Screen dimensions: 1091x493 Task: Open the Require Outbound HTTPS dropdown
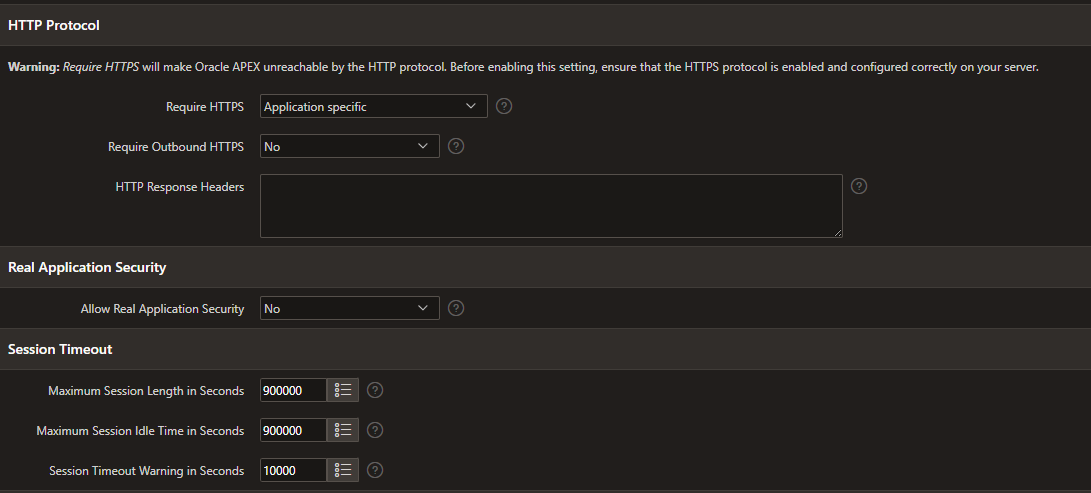tap(349, 146)
